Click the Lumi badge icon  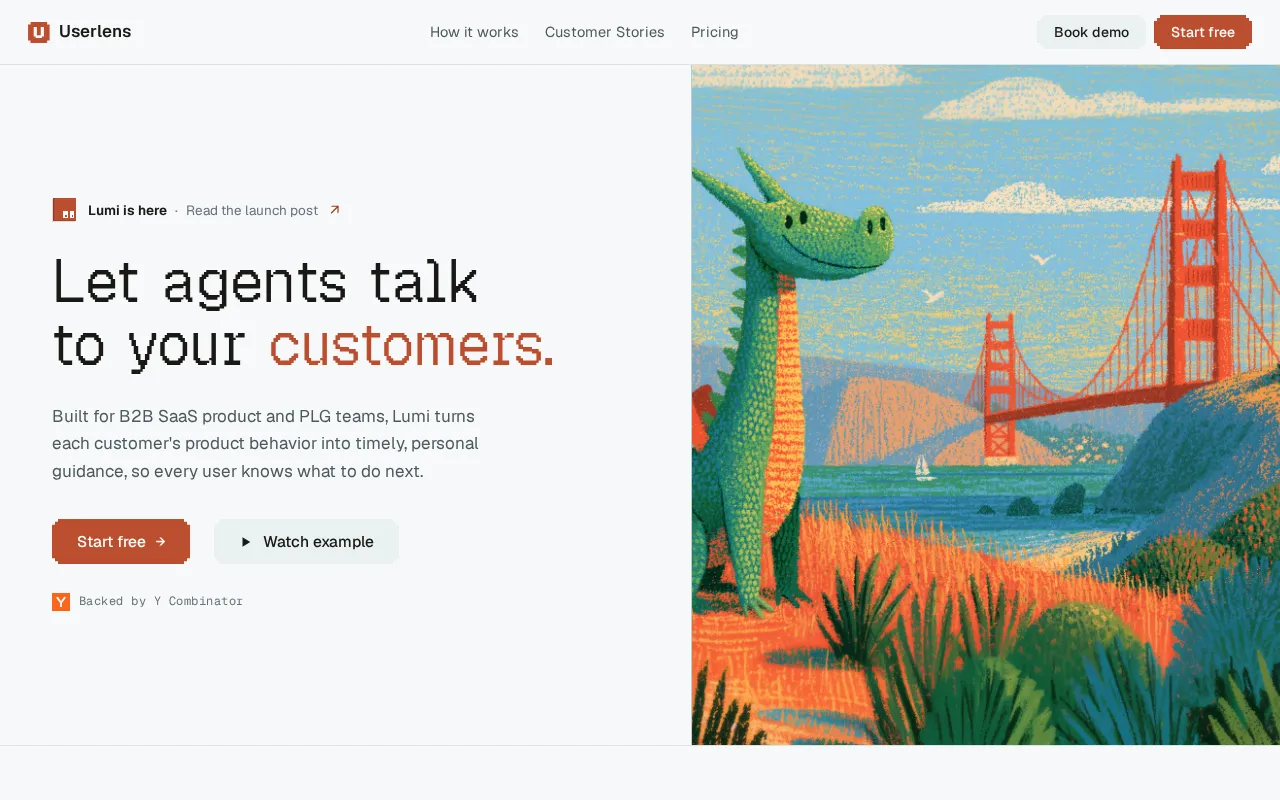coord(64,210)
